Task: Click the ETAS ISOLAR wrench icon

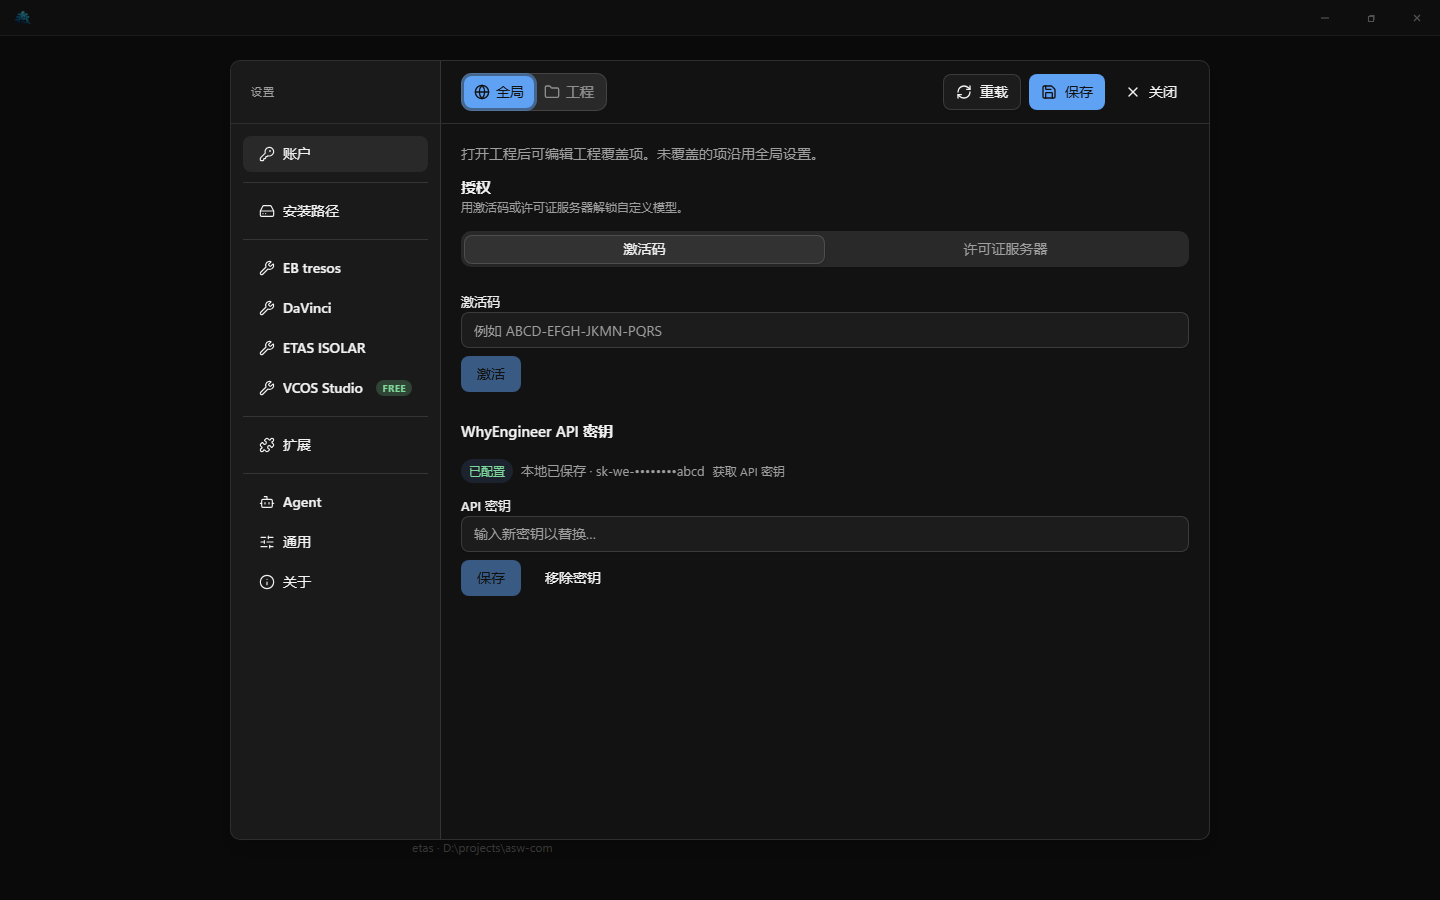Action: (x=267, y=348)
